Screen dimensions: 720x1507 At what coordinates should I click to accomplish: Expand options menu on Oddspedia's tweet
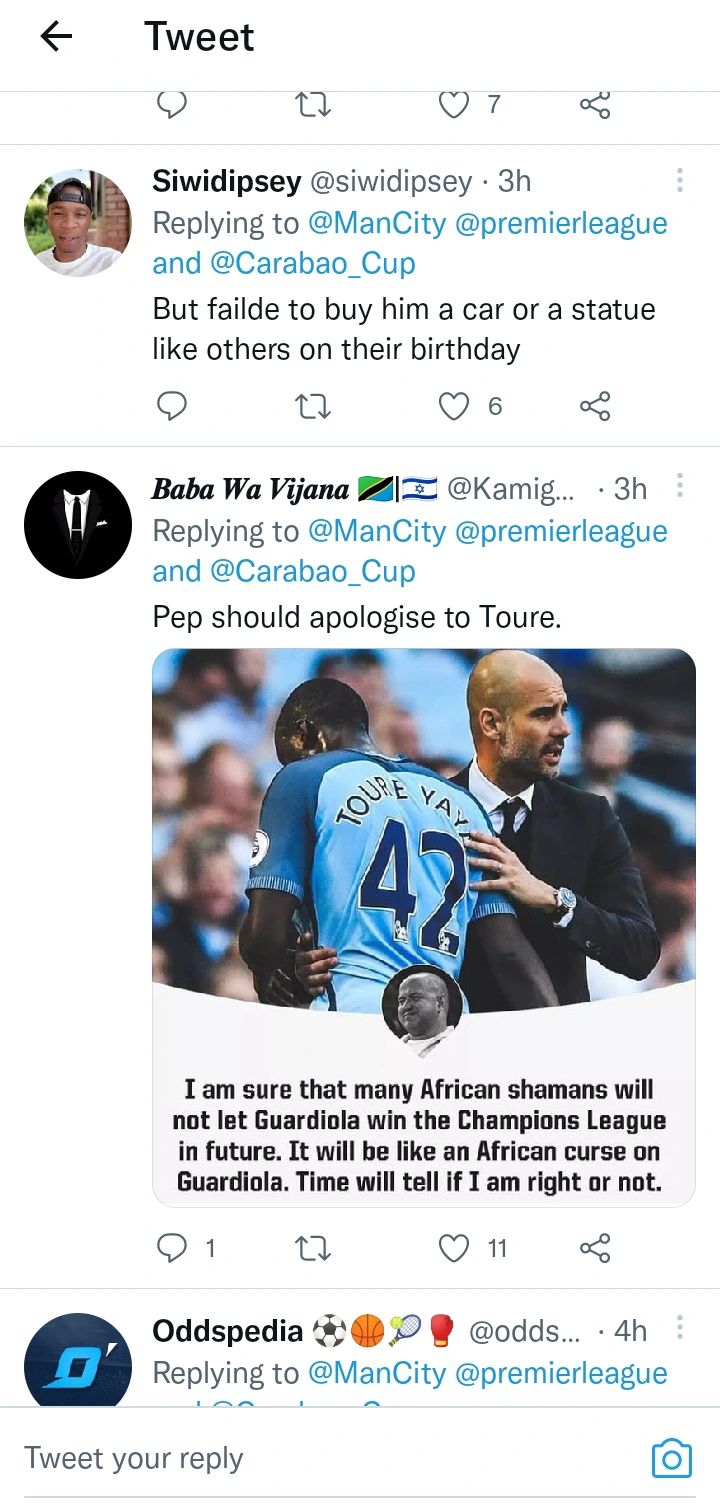(x=679, y=1329)
